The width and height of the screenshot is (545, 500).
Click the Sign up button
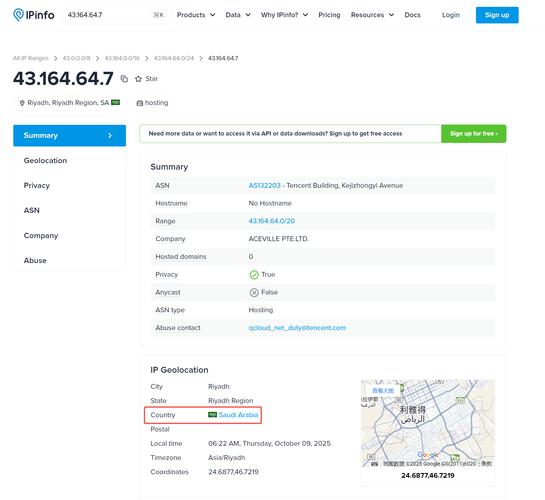tap(497, 15)
